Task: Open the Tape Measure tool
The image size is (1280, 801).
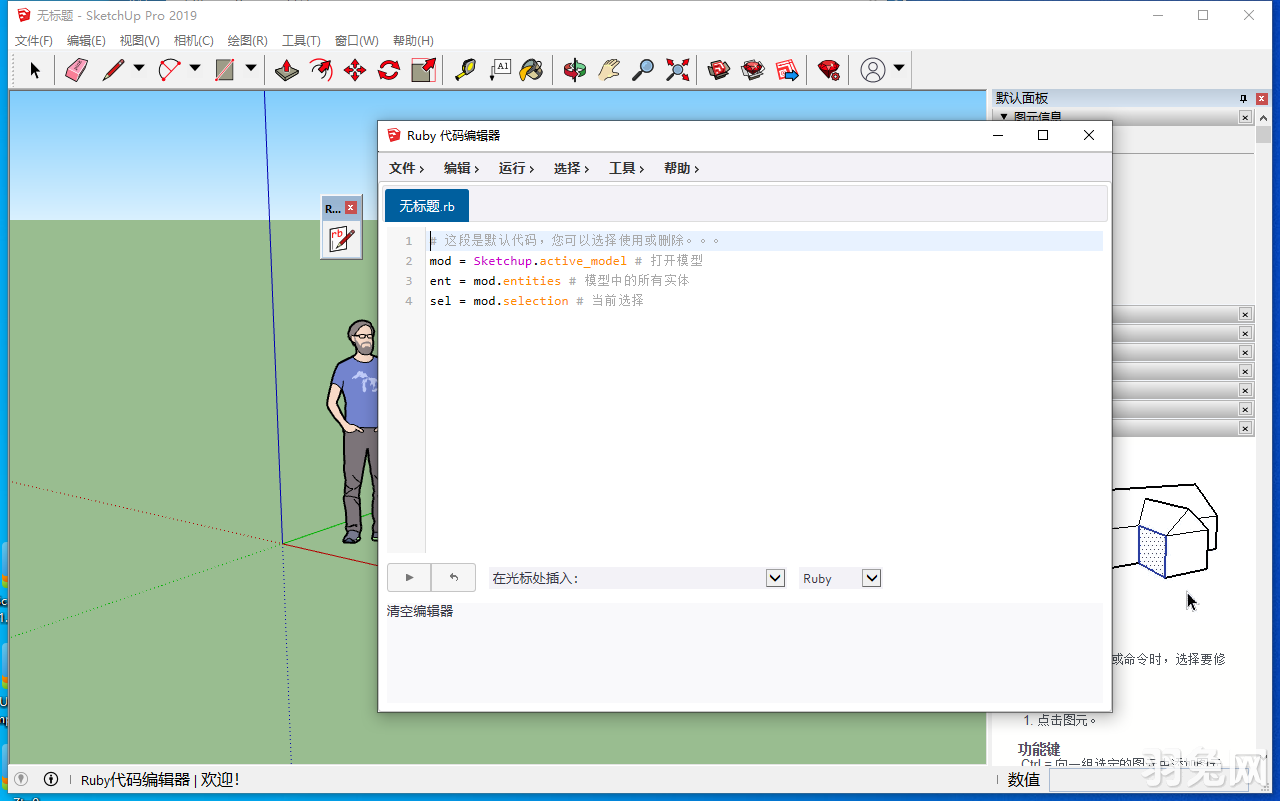Action: [x=466, y=69]
